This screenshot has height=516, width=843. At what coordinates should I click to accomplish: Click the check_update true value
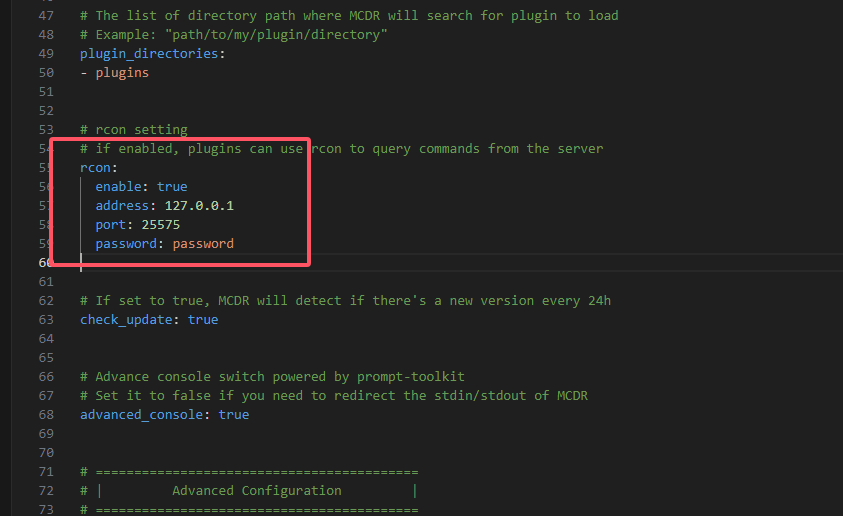pyautogui.click(x=203, y=319)
